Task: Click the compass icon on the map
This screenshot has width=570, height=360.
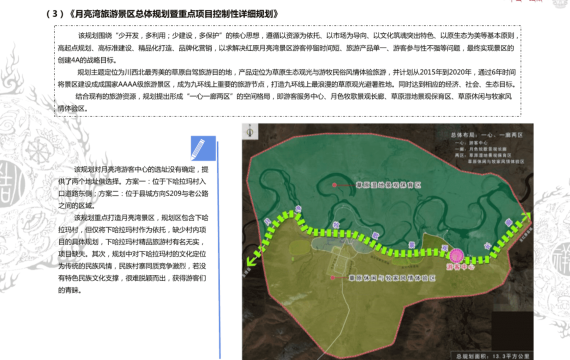Action: 250,131
